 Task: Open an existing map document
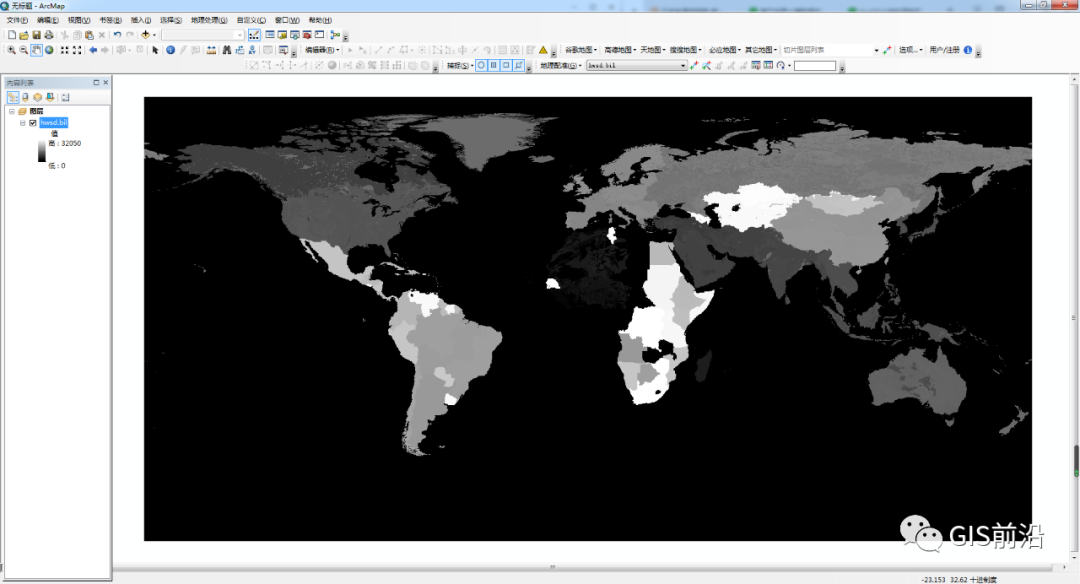pos(24,34)
